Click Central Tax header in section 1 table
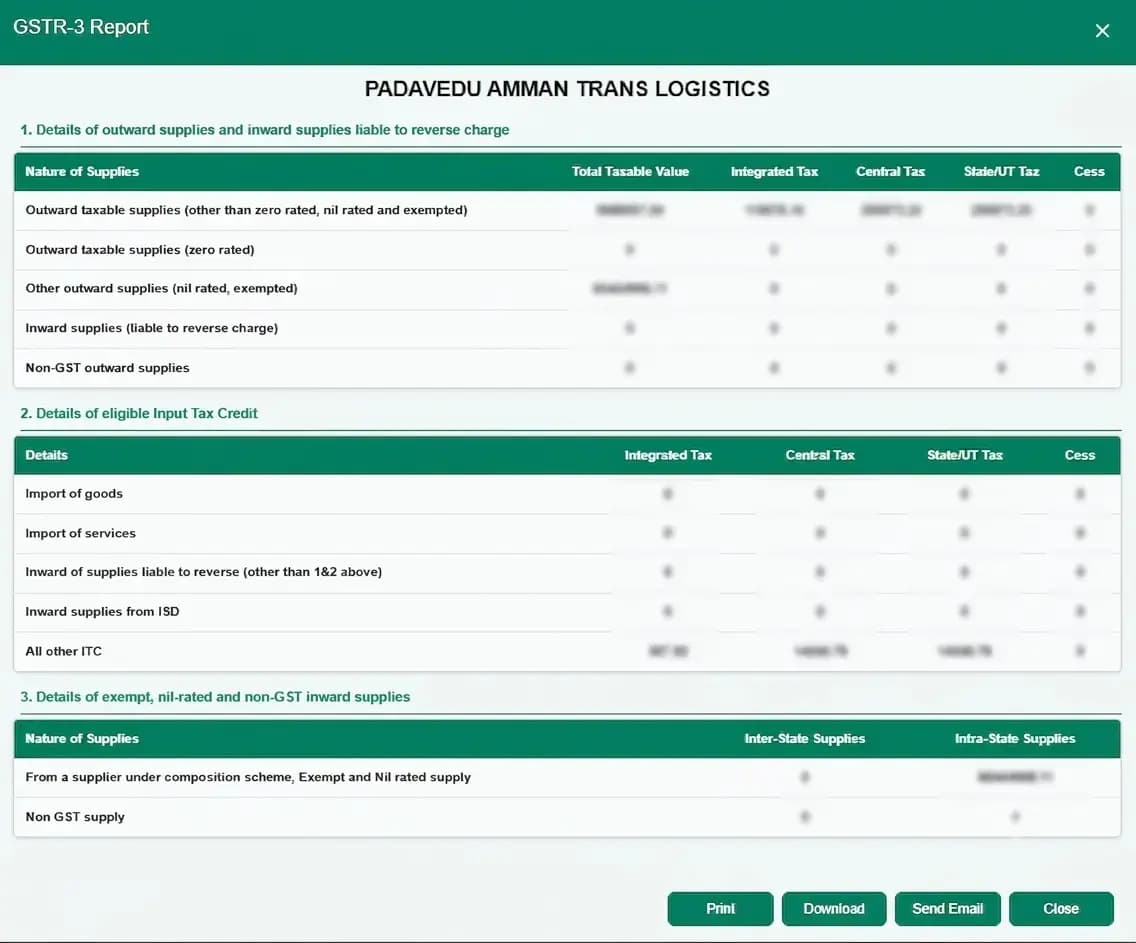Image resolution: width=1136 pixels, height=943 pixels. [890, 172]
